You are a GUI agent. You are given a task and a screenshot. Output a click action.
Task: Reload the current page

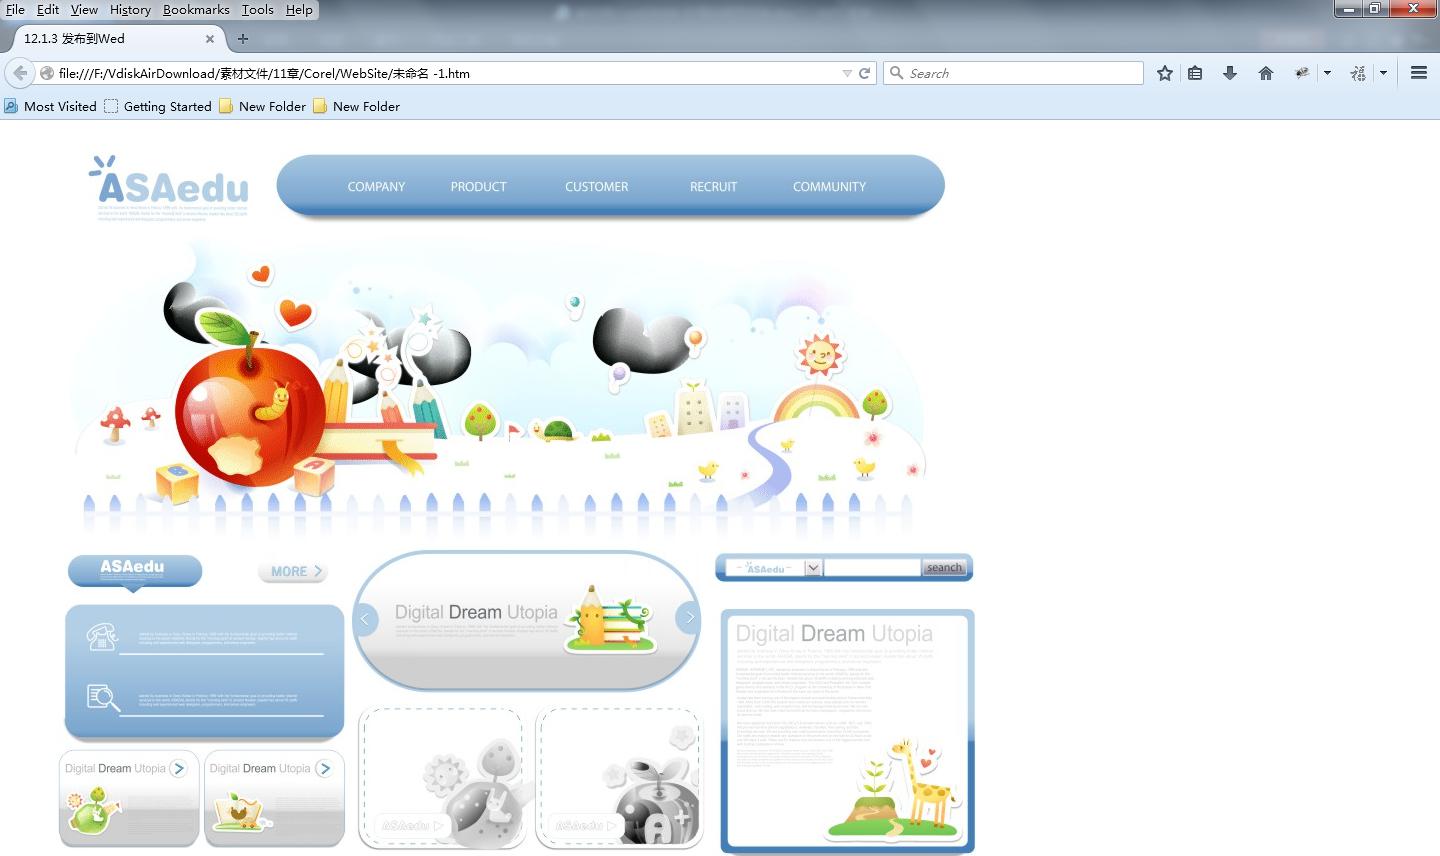coord(865,73)
